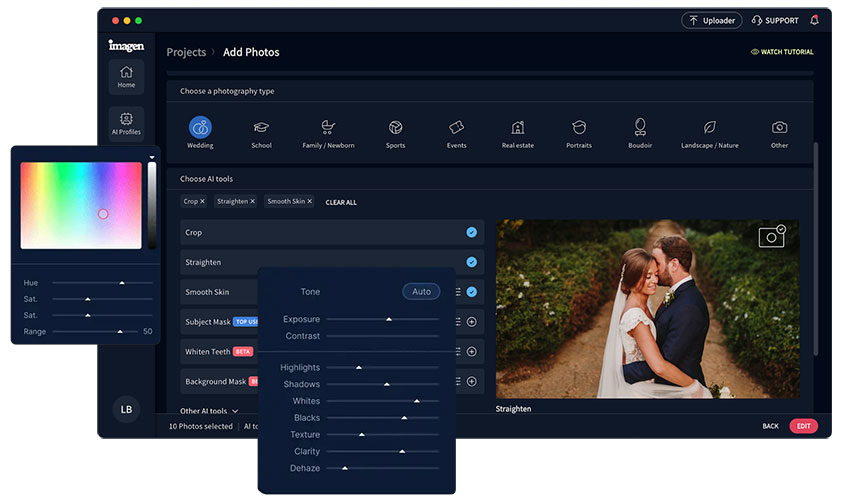The width and height of the screenshot is (850, 497).
Task: Select the Wedding photography type icon
Action: (200, 128)
